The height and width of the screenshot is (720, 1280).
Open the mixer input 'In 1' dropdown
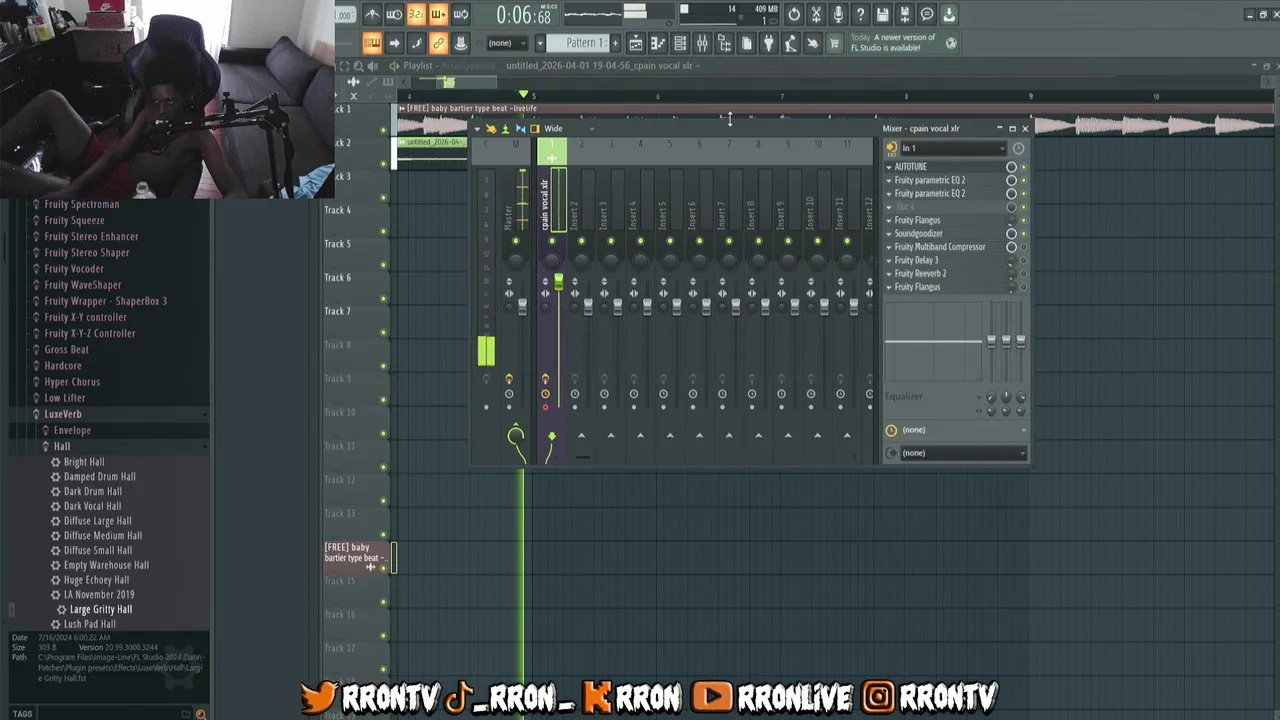(954, 148)
